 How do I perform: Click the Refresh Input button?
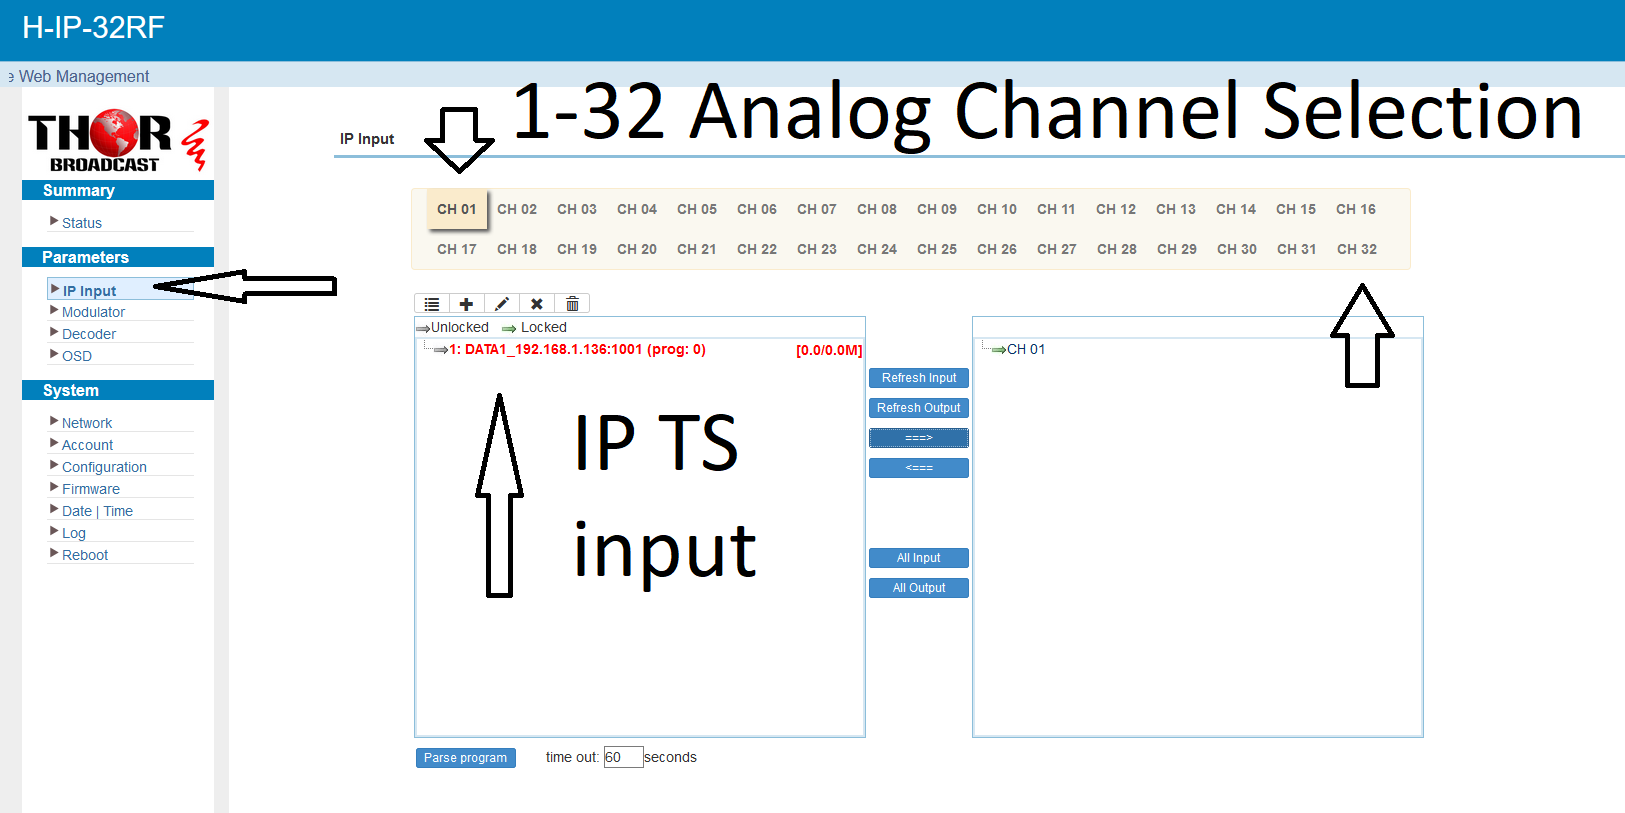pos(918,378)
